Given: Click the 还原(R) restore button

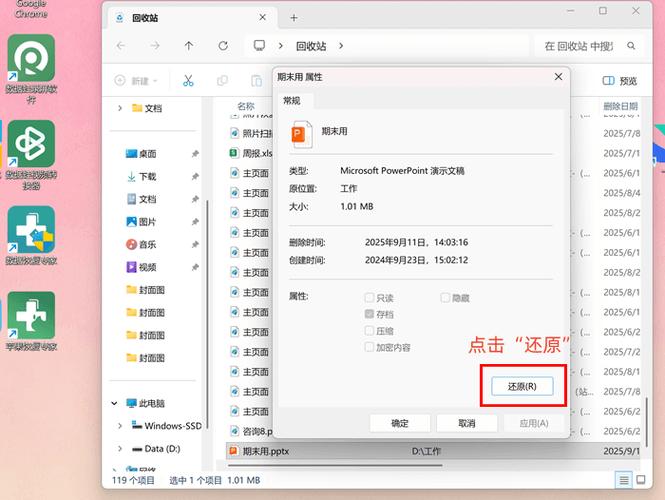Looking at the screenshot, I should 522,386.
